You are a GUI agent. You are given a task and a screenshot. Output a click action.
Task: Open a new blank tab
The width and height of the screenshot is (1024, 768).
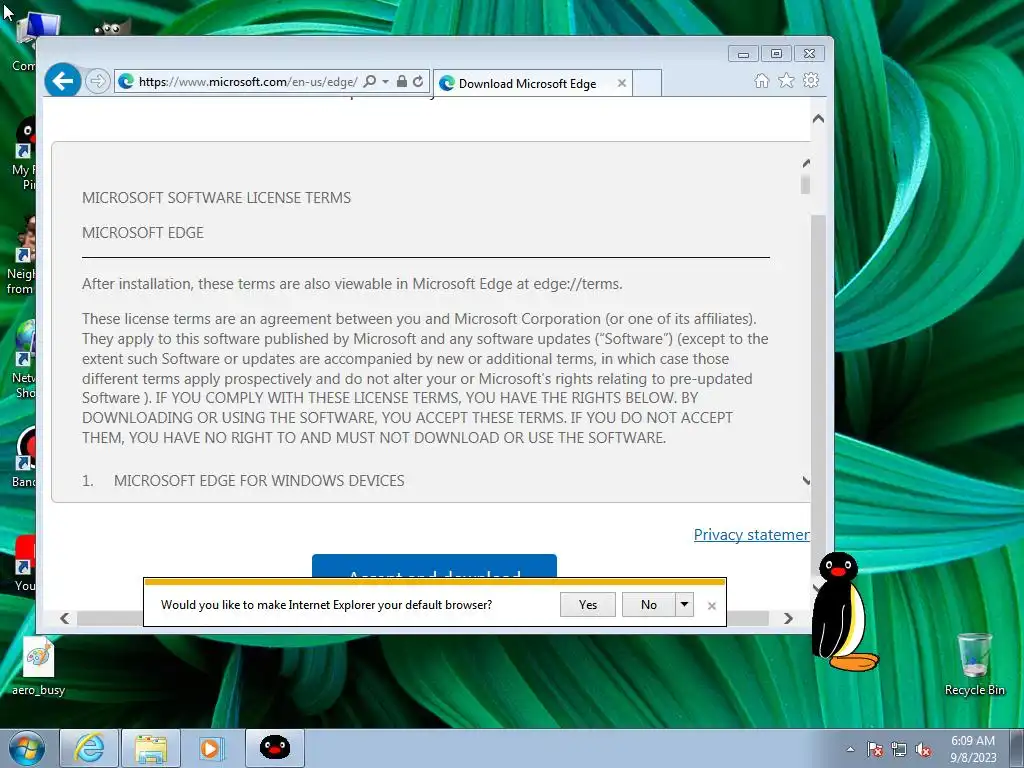pos(647,83)
